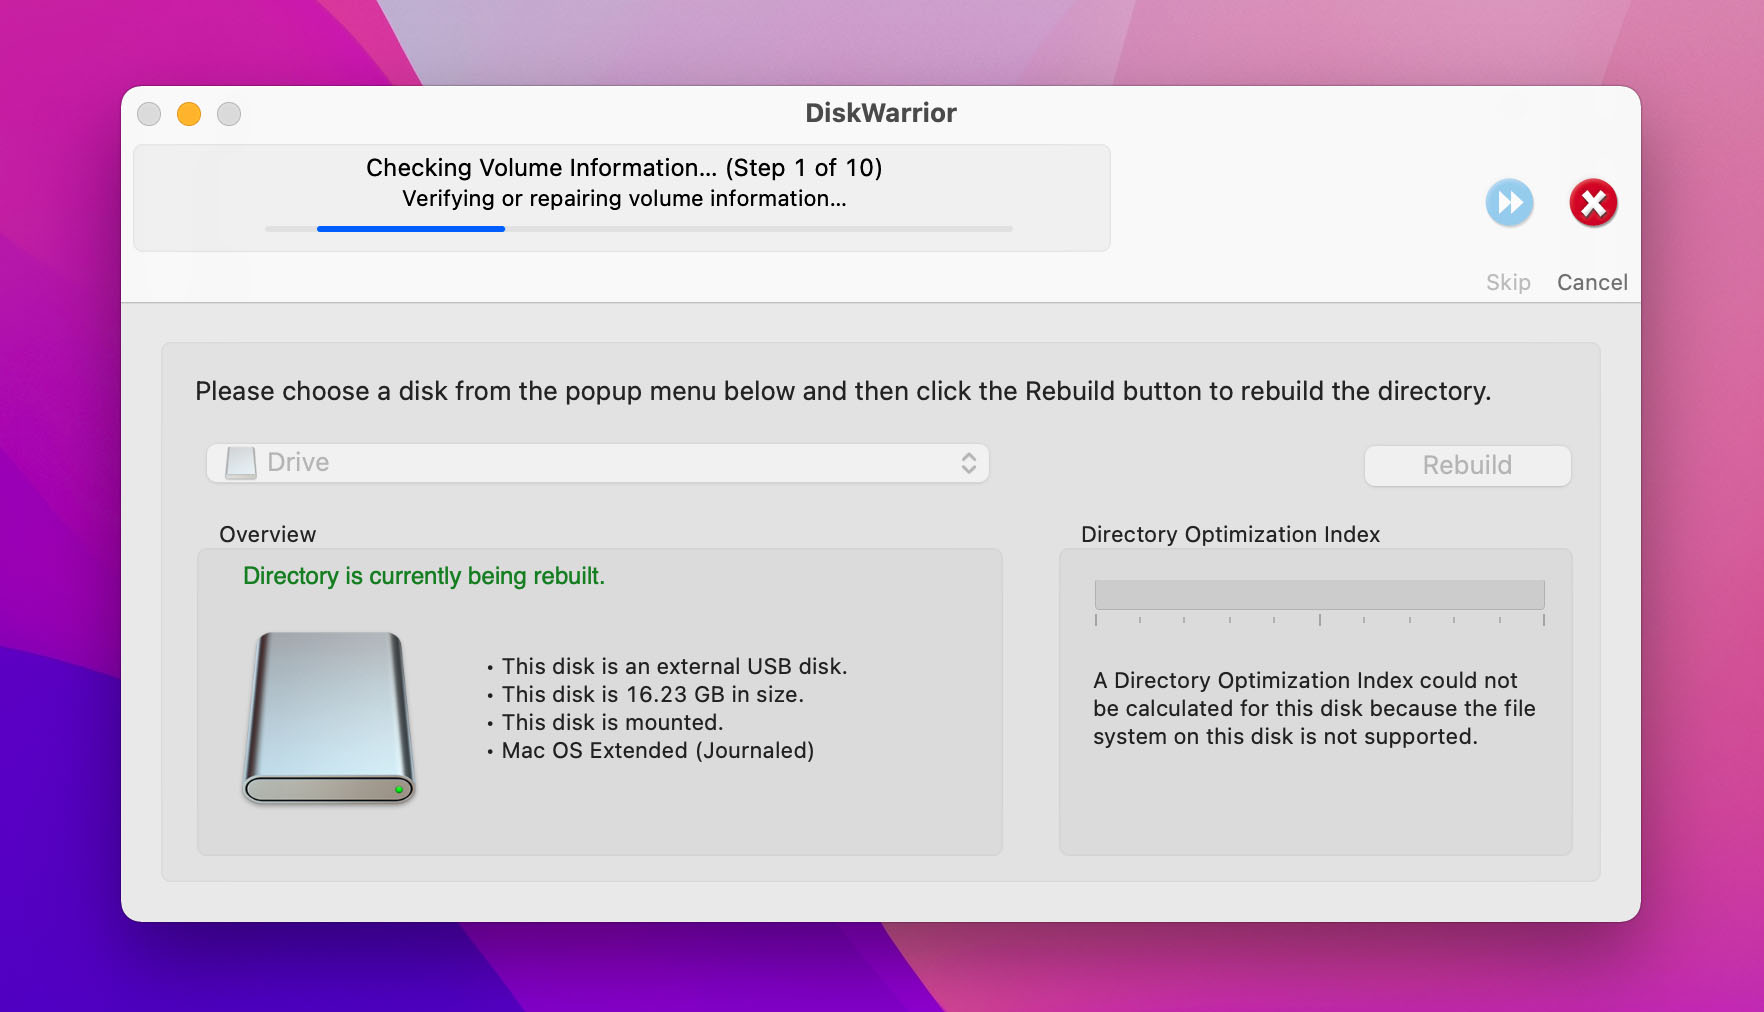Click the external USB disk image

[x=329, y=717]
